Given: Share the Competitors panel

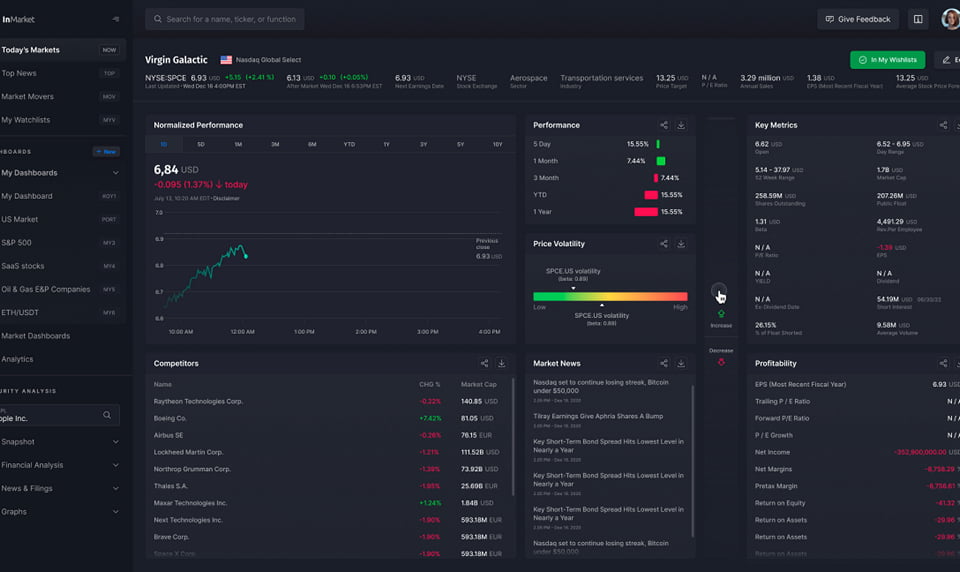Looking at the screenshot, I should pos(484,363).
